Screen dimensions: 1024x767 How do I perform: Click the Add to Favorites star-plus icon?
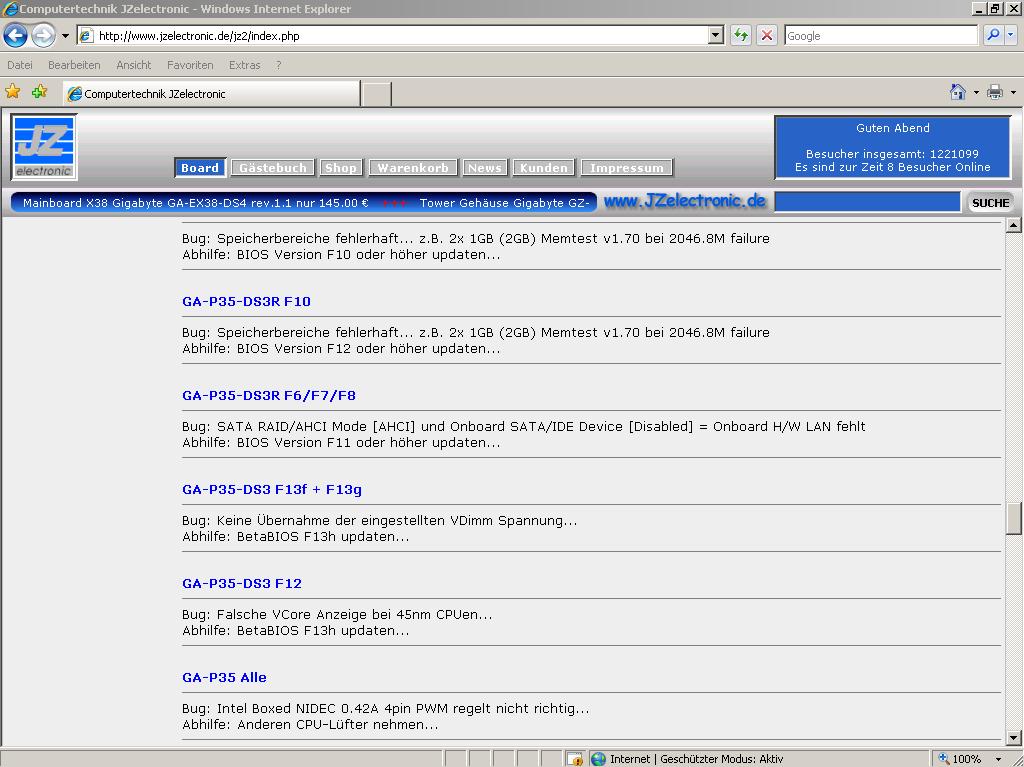40,92
